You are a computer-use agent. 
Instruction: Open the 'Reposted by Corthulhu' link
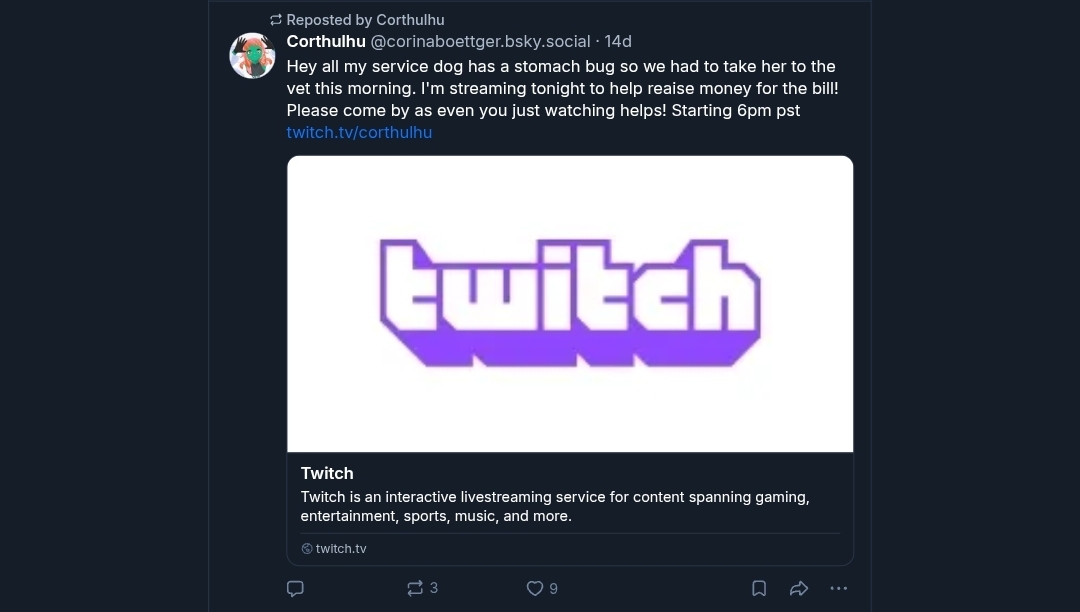pos(365,20)
